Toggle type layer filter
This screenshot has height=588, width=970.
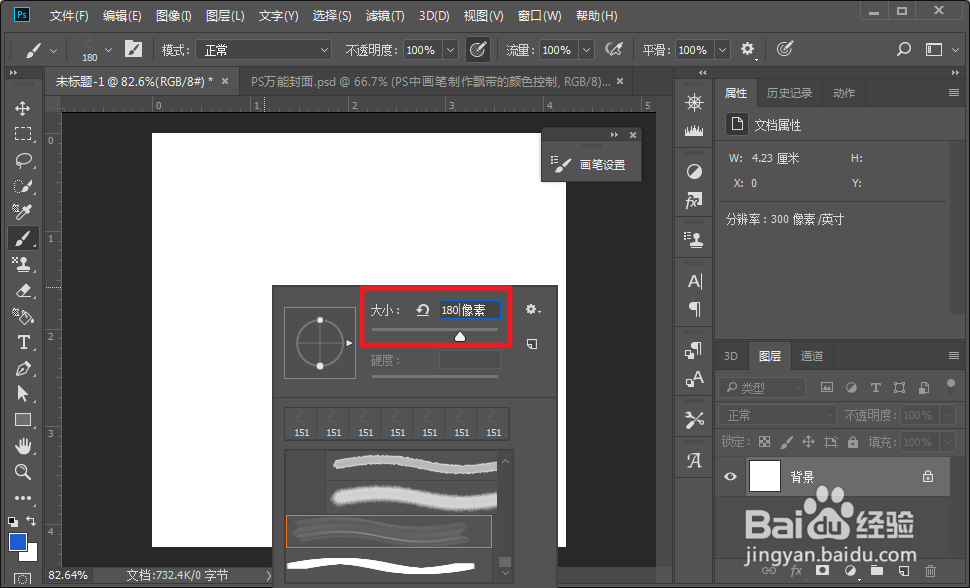875,387
